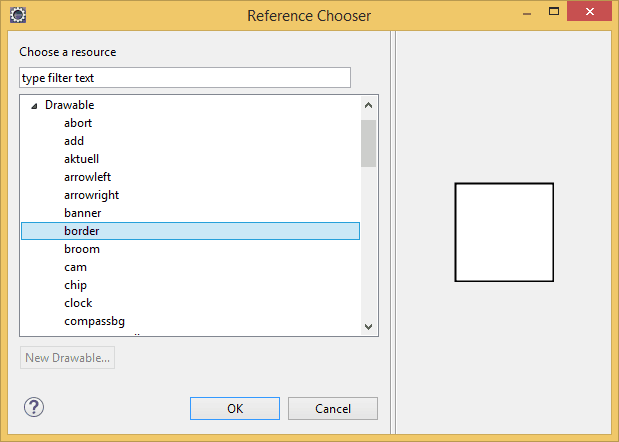This screenshot has height=442, width=619.
Task: Select the abort drawable
Action: point(78,123)
